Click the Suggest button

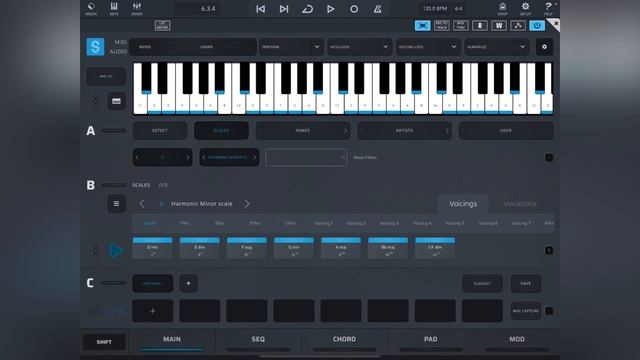click(482, 283)
